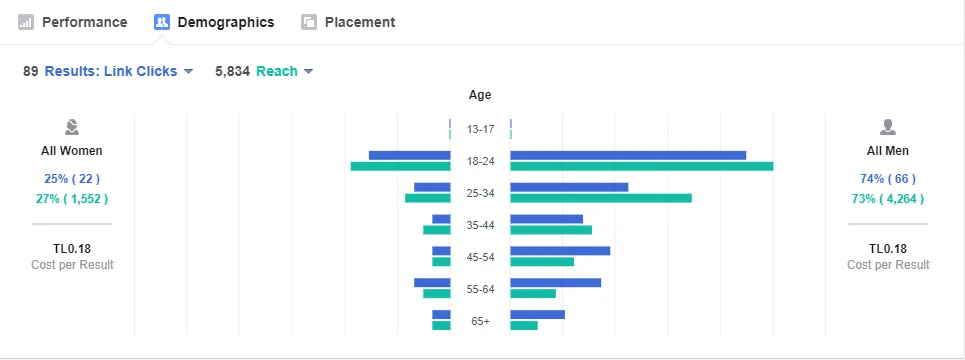The image size is (965, 360).
Task: Expand the Results: Link Clicks dropdown arrow
Action: (x=188, y=71)
